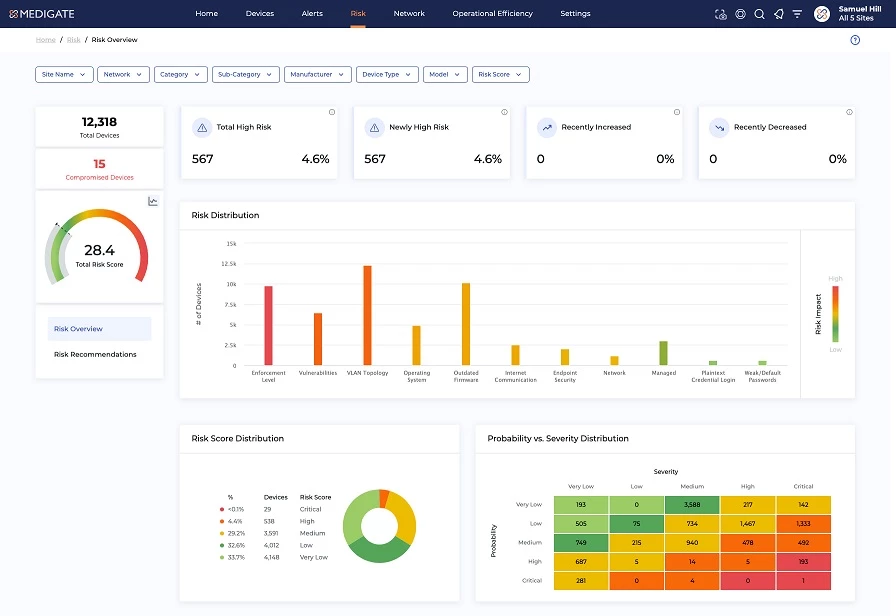Click the Home breadcrumb link

pos(45,40)
